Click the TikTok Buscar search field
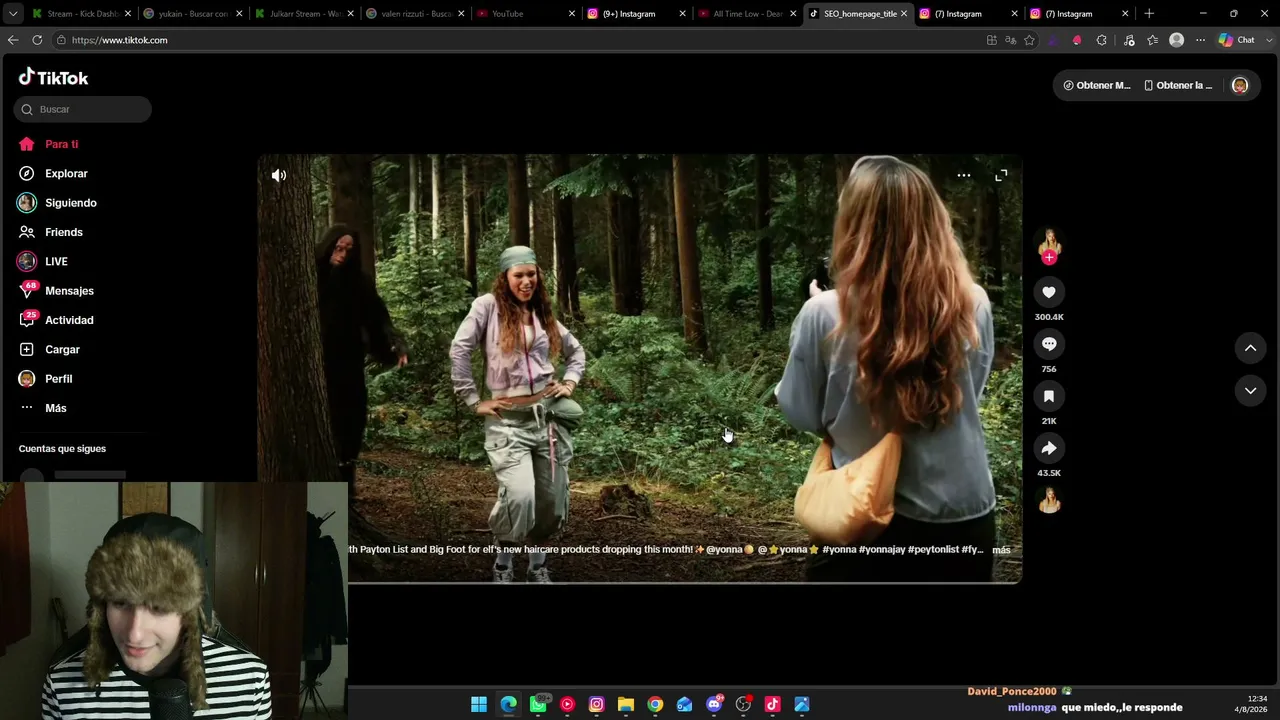Image resolution: width=1280 pixels, height=720 pixels. [x=83, y=109]
